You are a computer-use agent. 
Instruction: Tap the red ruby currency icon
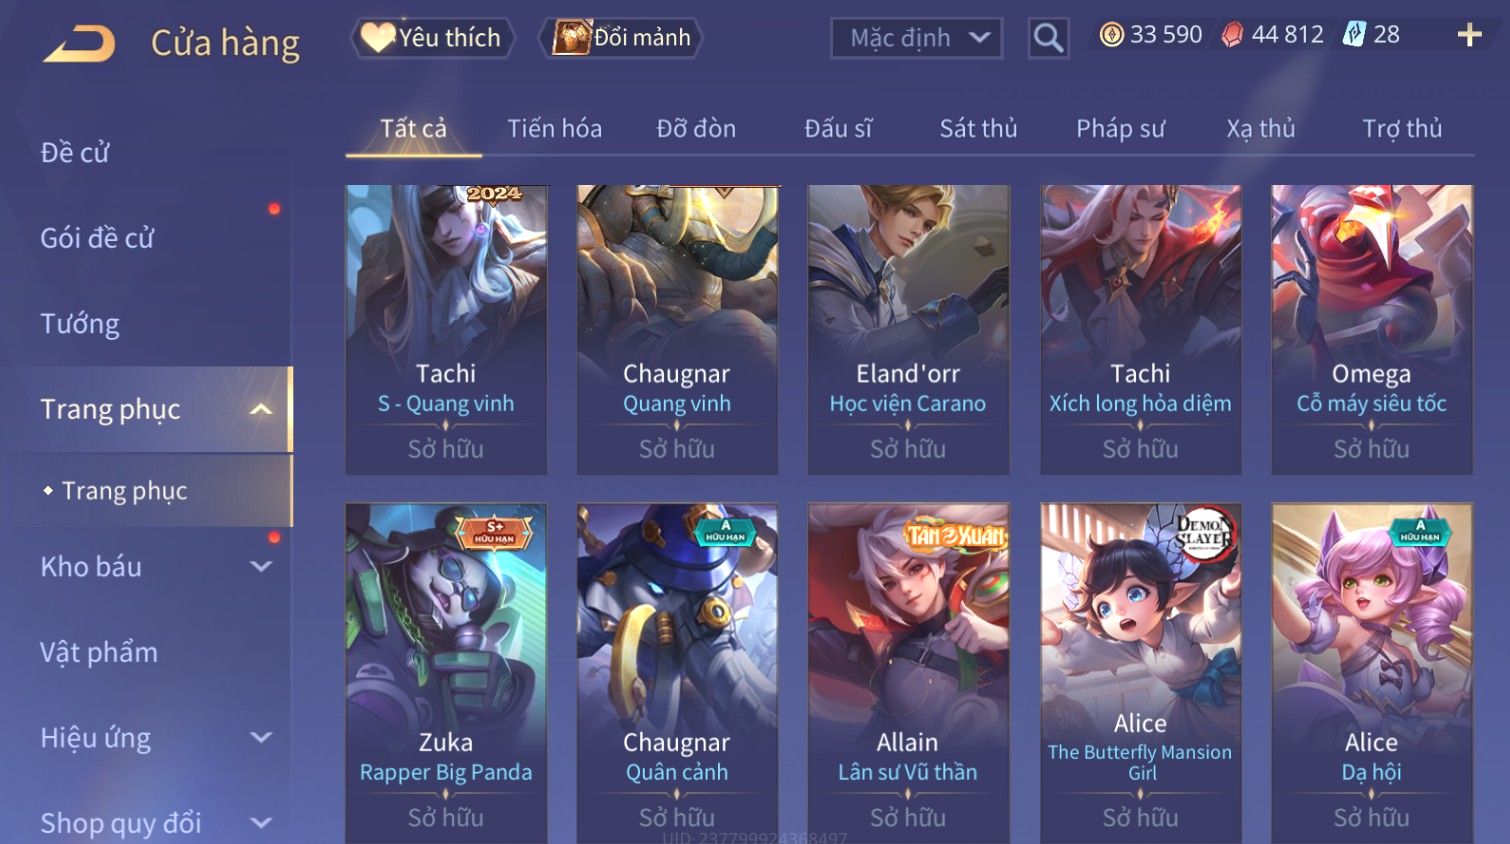pyautogui.click(x=1233, y=35)
